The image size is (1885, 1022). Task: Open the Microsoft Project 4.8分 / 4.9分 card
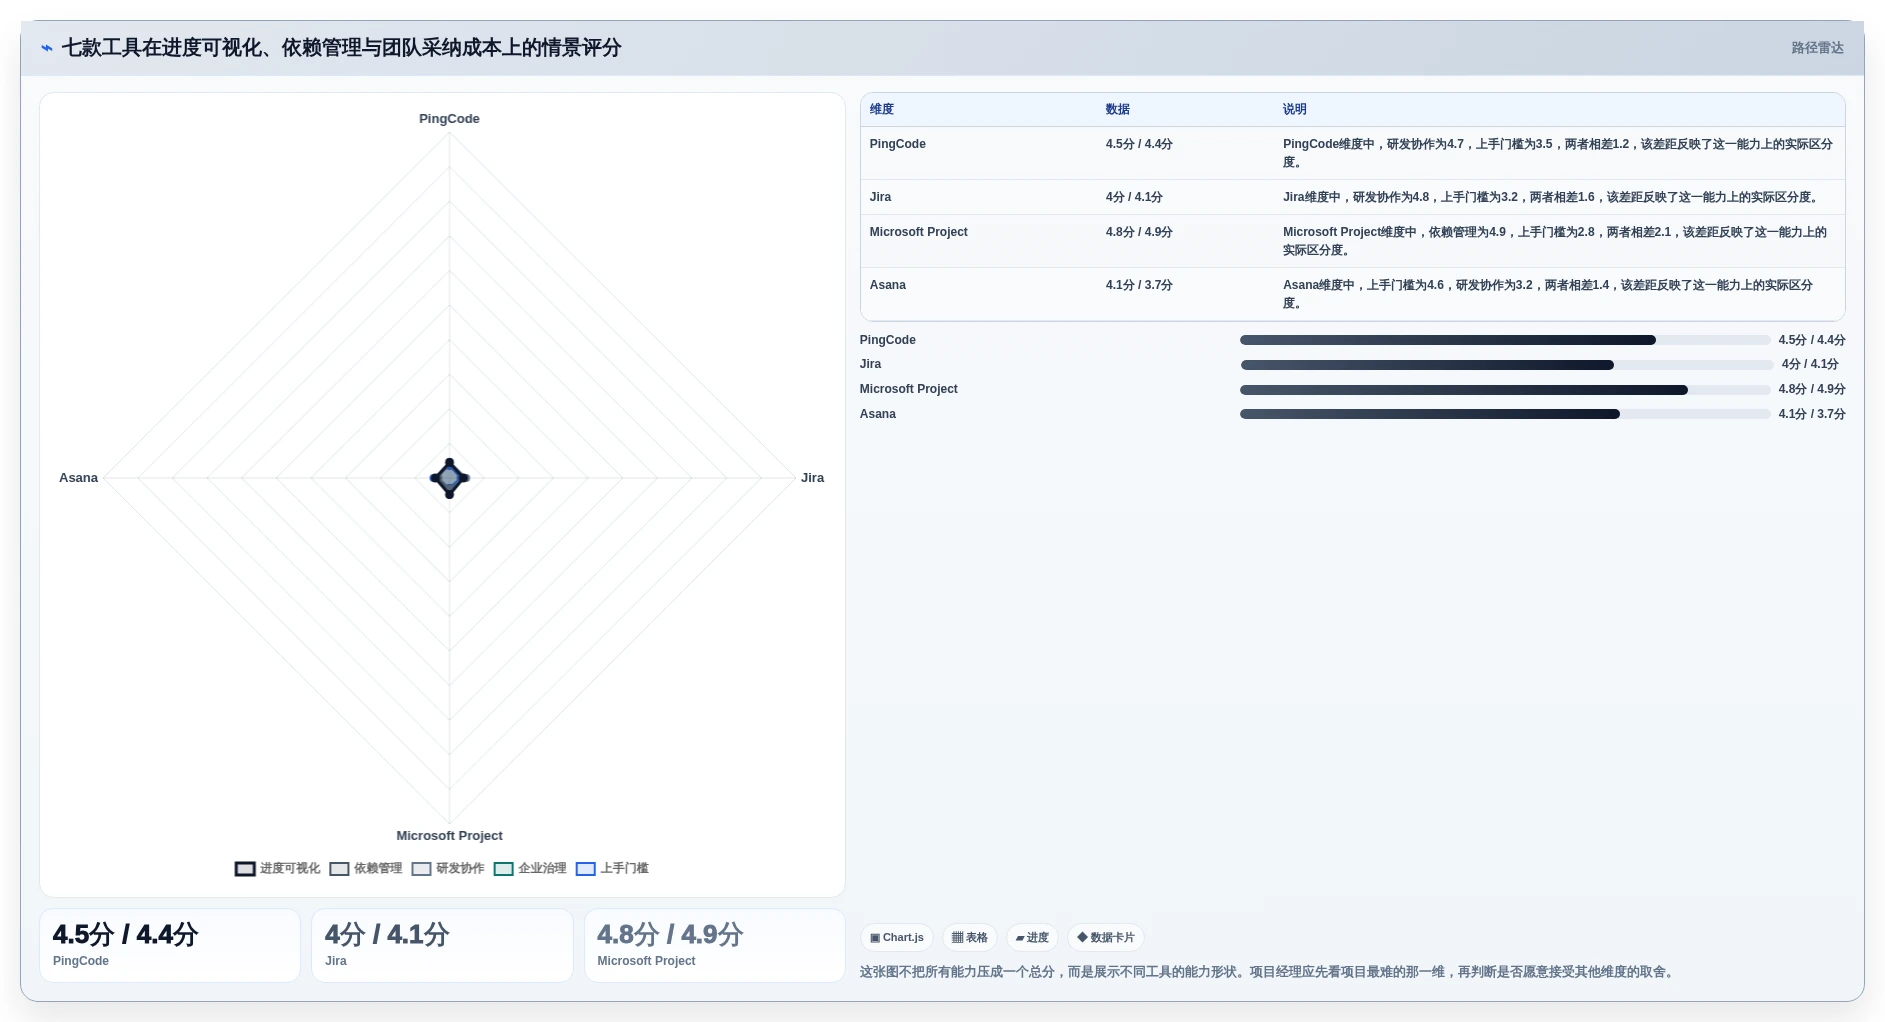point(715,945)
